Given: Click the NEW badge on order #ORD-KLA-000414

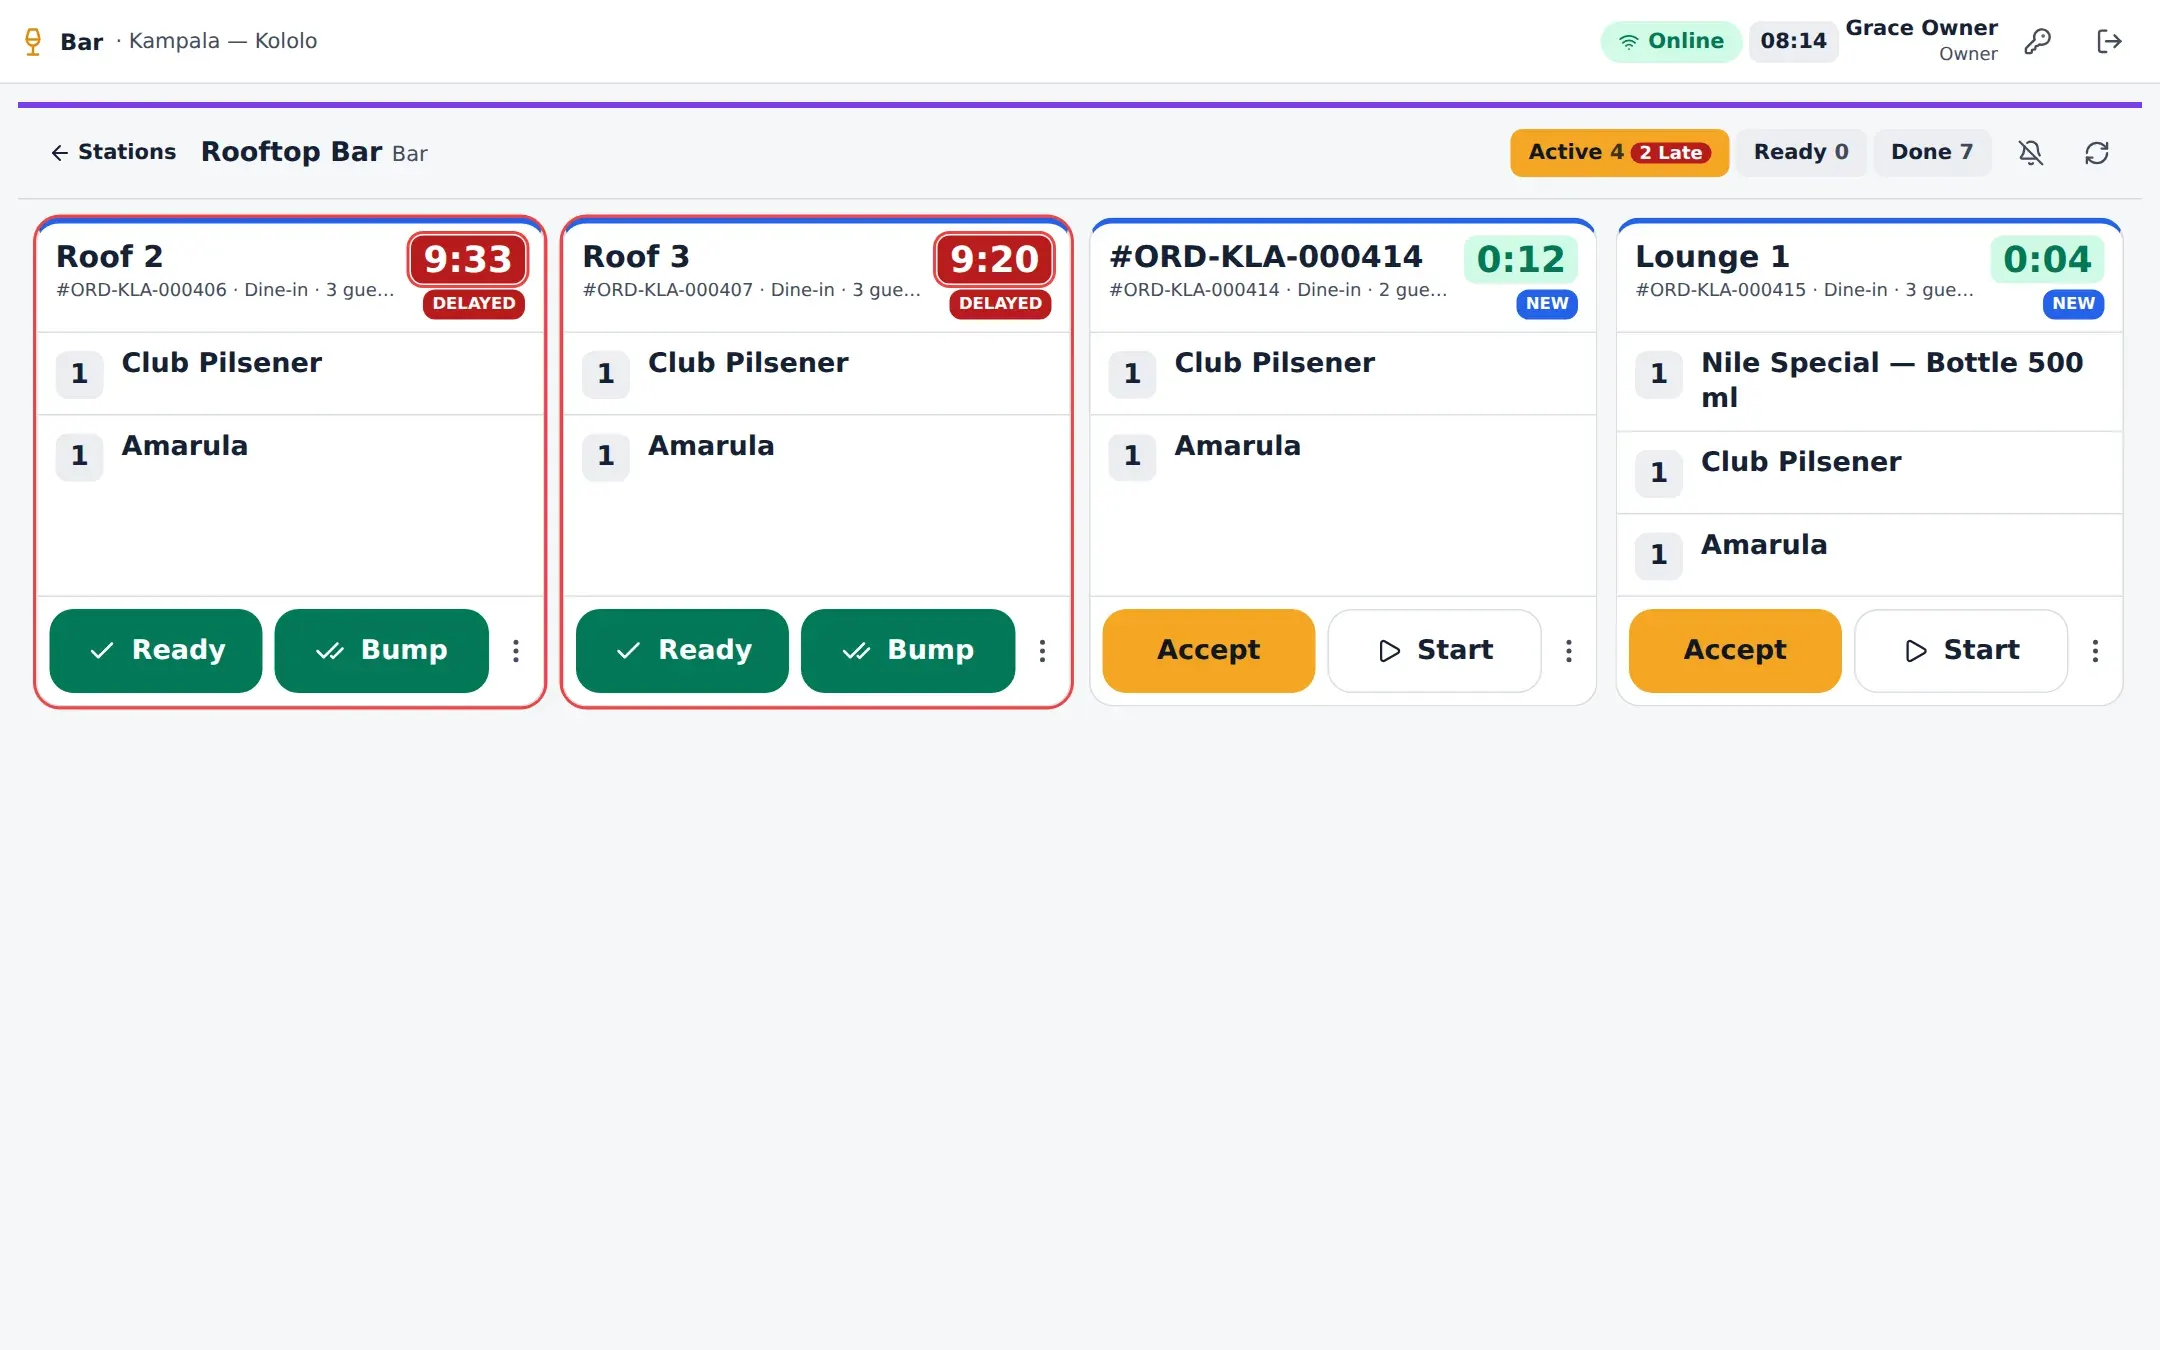Looking at the screenshot, I should coord(1547,304).
